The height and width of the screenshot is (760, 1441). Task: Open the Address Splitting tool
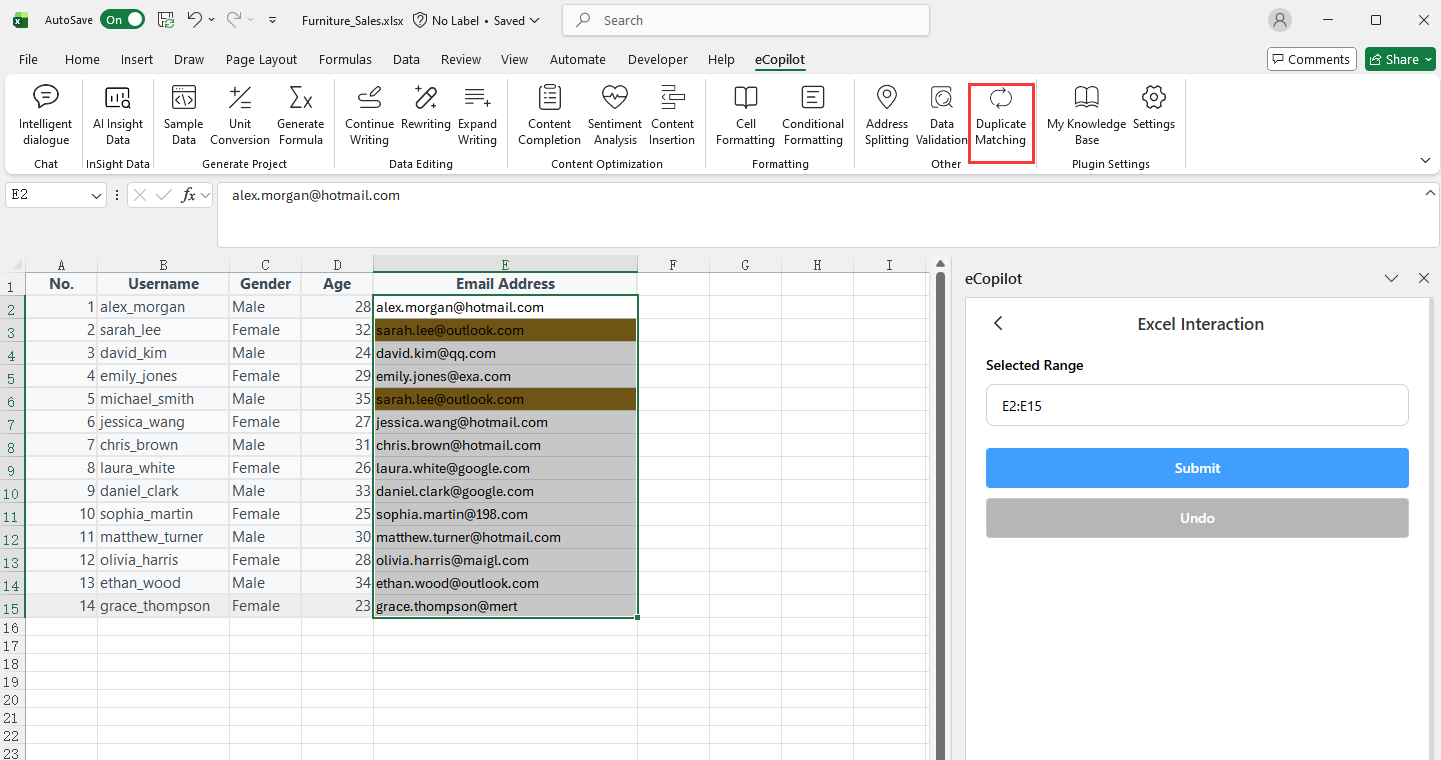(886, 115)
